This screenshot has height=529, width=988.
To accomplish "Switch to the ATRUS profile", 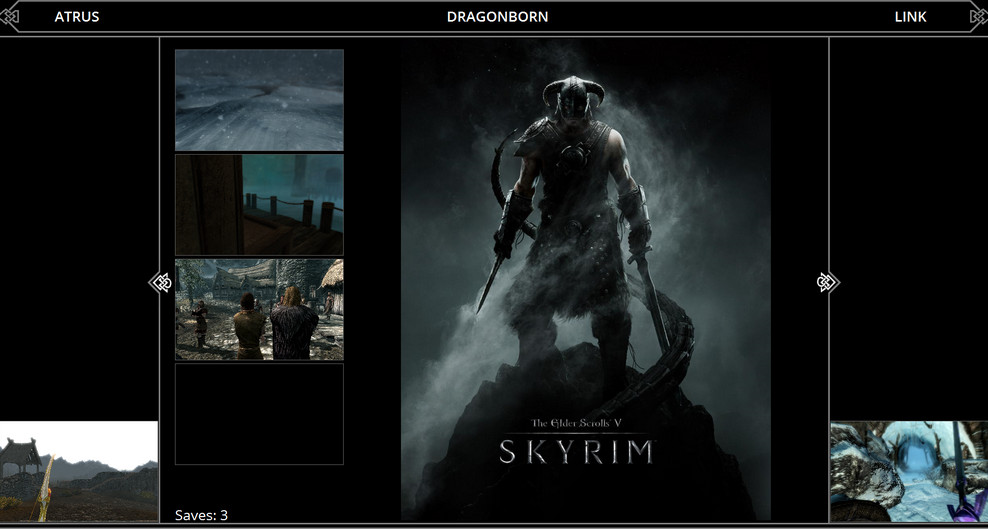I will click(77, 17).
